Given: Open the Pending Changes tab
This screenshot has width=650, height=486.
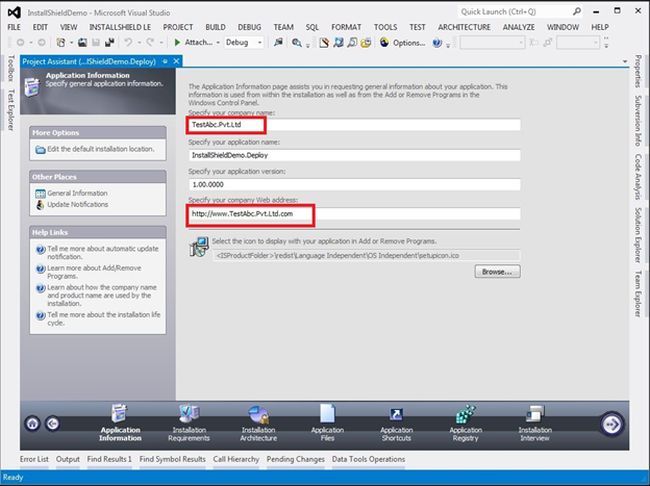Looking at the screenshot, I should [295, 459].
